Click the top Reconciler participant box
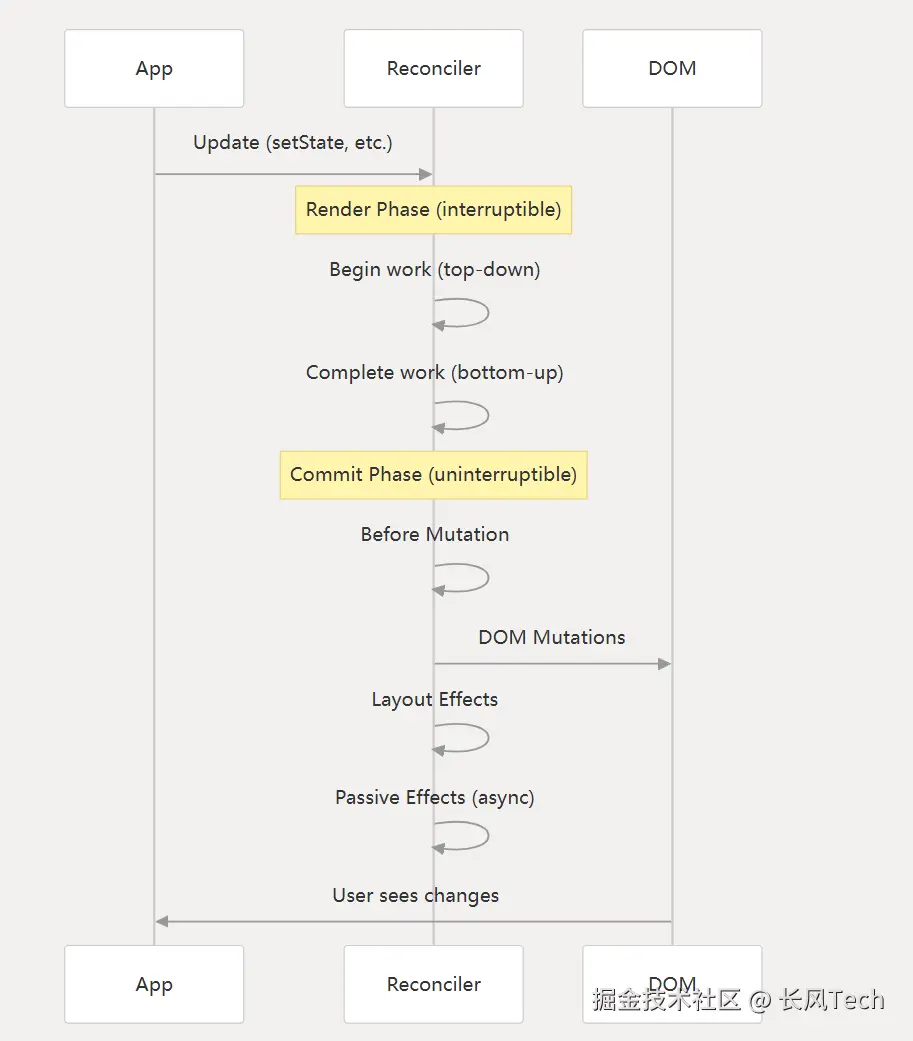The image size is (913, 1041). click(433, 69)
